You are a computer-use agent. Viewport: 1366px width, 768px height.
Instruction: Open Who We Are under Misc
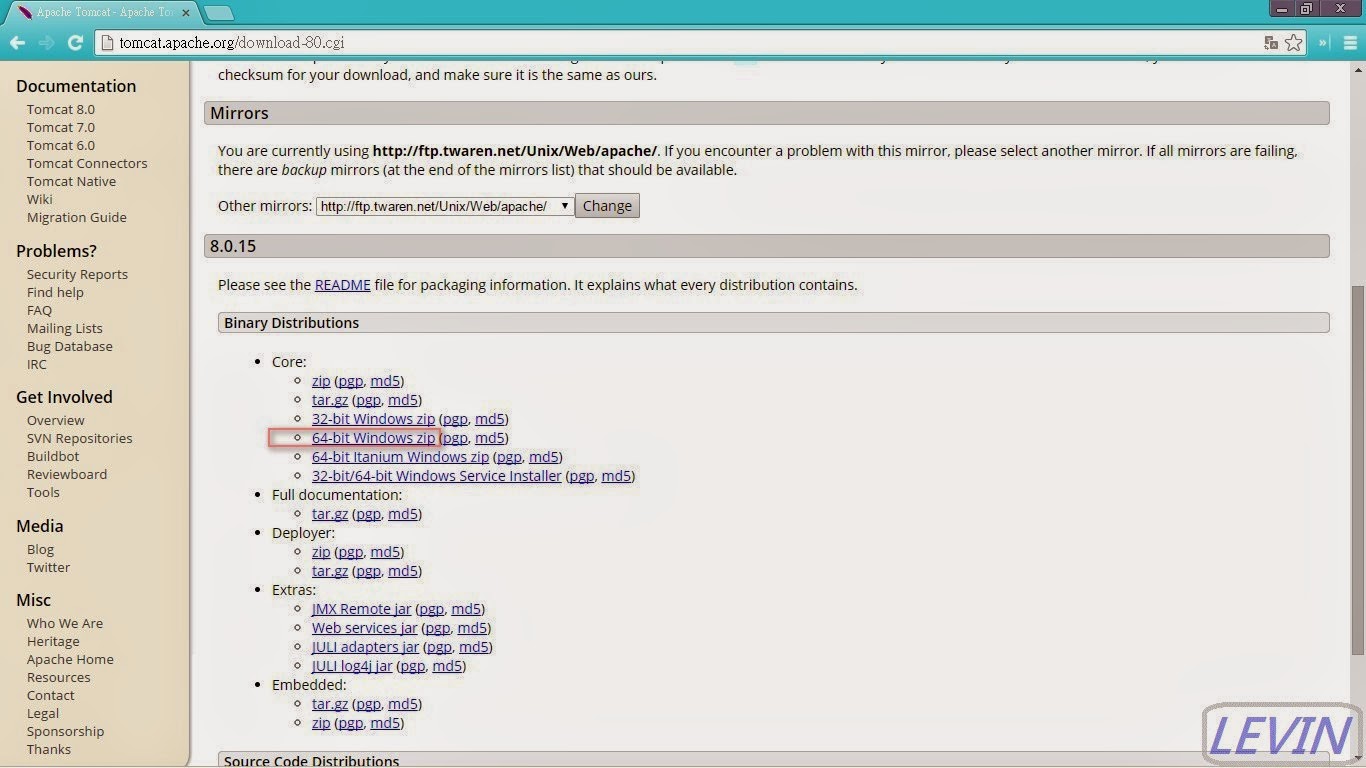pos(65,624)
